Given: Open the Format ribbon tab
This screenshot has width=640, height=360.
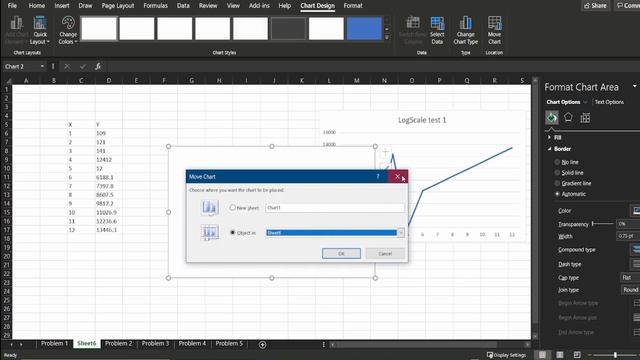Looking at the screenshot, I should 353,6.
